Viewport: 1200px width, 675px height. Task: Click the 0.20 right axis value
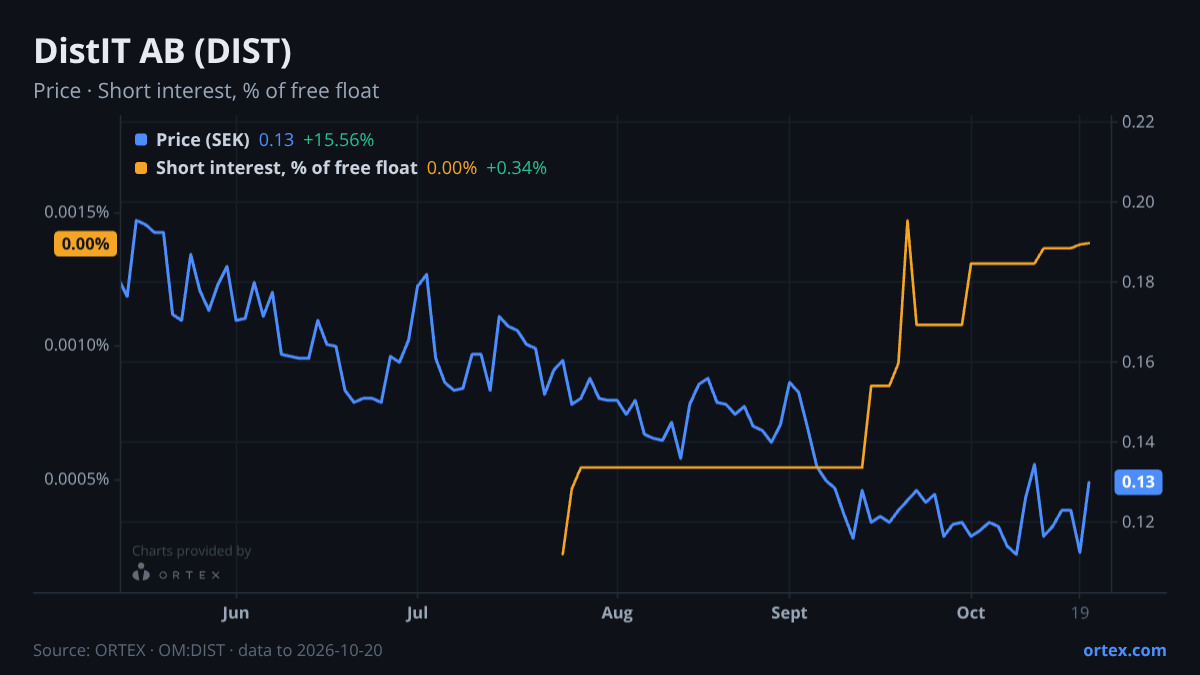[x=1138, y=202]
